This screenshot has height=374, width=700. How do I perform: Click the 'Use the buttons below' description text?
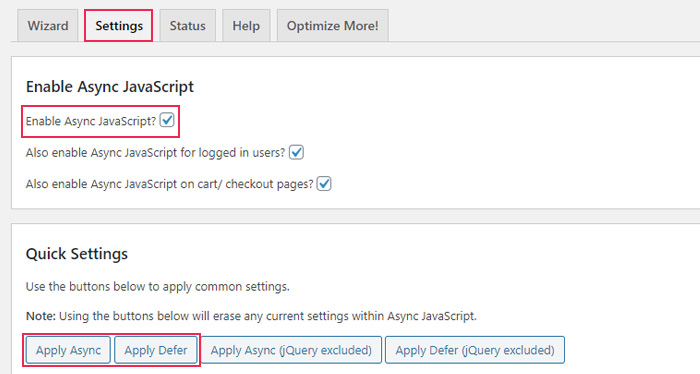[x=158, y=287]
